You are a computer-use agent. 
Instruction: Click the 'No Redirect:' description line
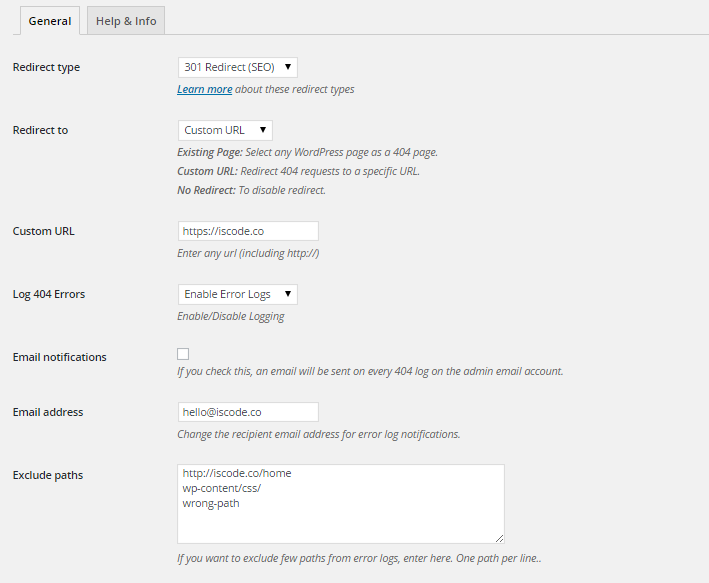click(x=251, y=190)
